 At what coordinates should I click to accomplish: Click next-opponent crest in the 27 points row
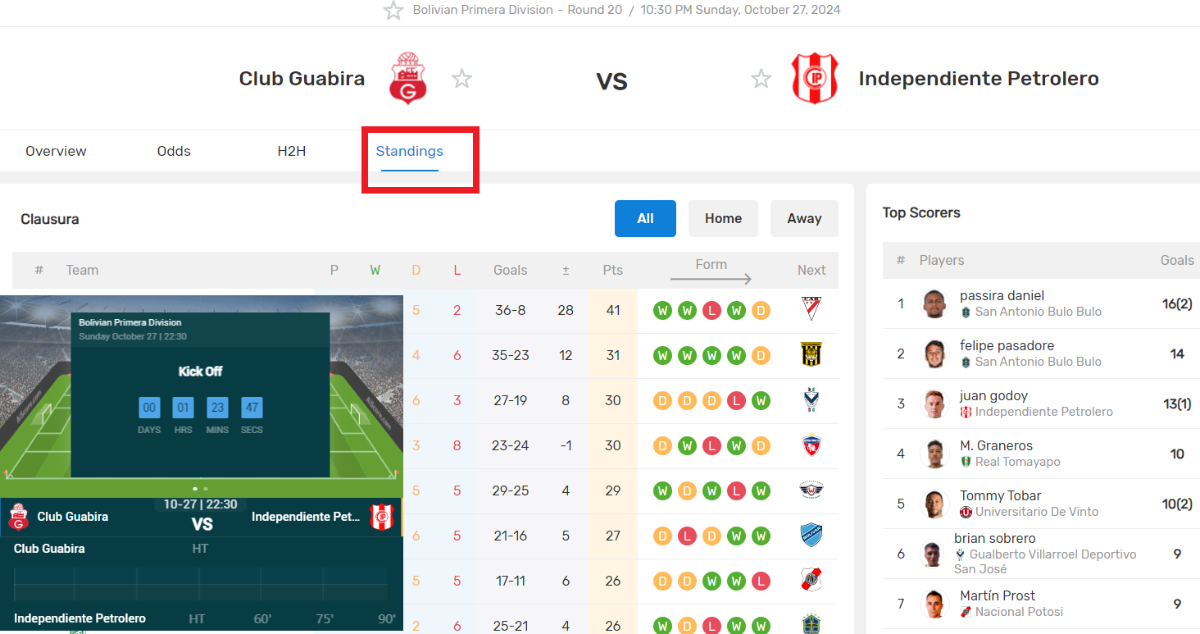pyautogui.click(x=812, y=535)
